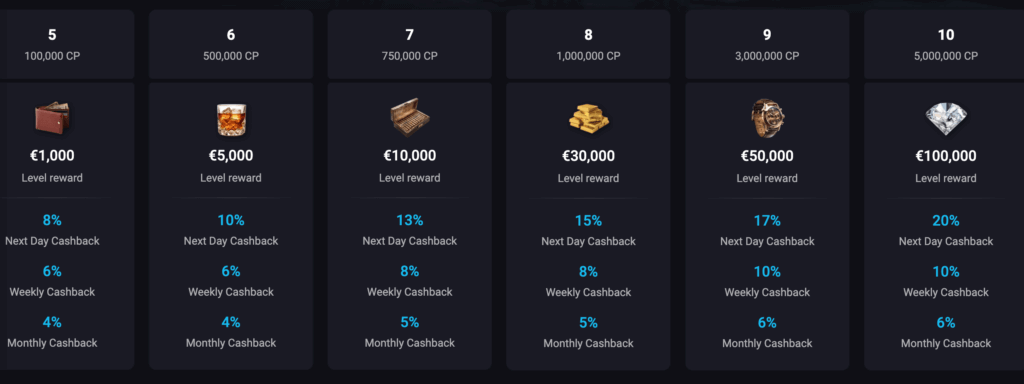This screenshot has height=384, width=1024.
Task: Click the diamond icon
Action: coord(946,120)
